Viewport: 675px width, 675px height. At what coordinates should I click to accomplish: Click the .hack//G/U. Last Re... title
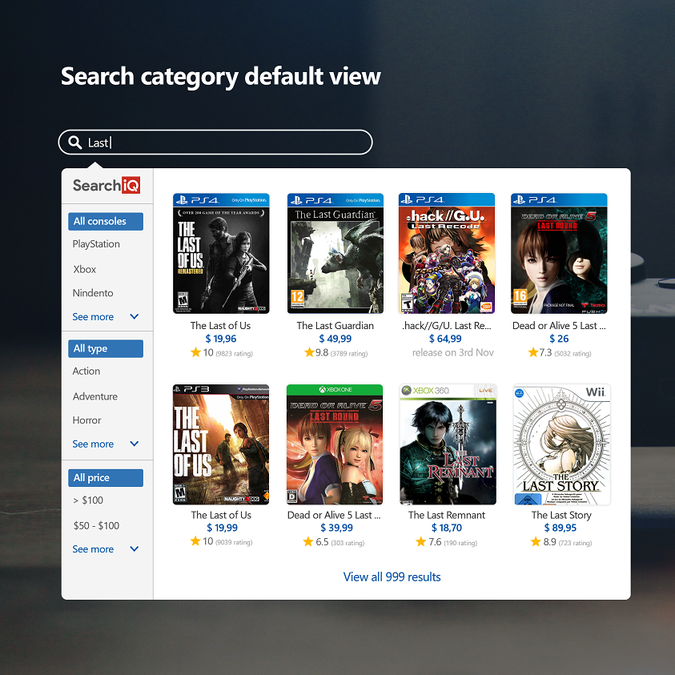point(446,325)
